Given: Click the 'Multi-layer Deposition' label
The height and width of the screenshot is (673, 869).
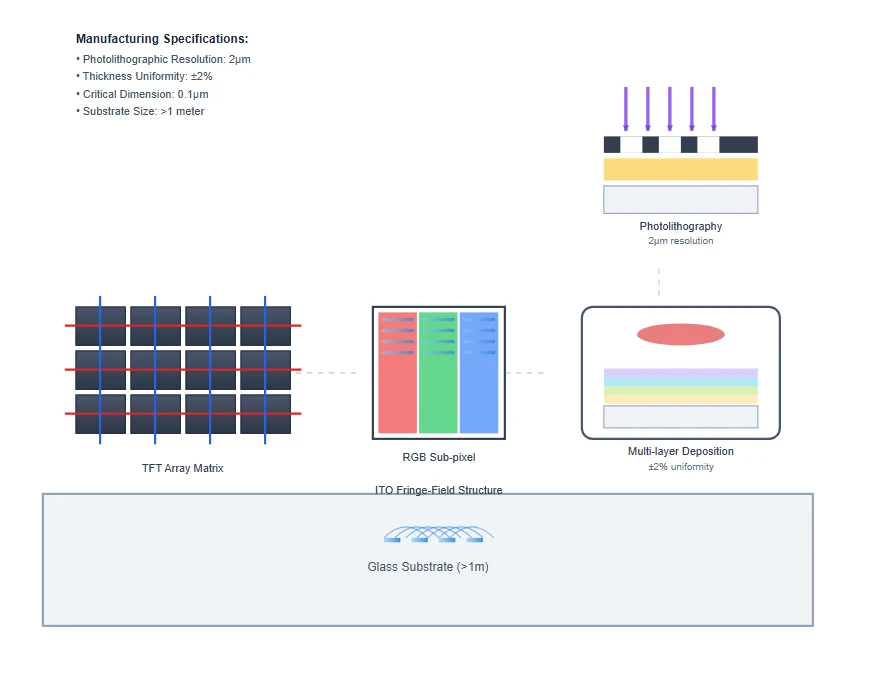Looking at the screenshot, I should tap(681, 451).
